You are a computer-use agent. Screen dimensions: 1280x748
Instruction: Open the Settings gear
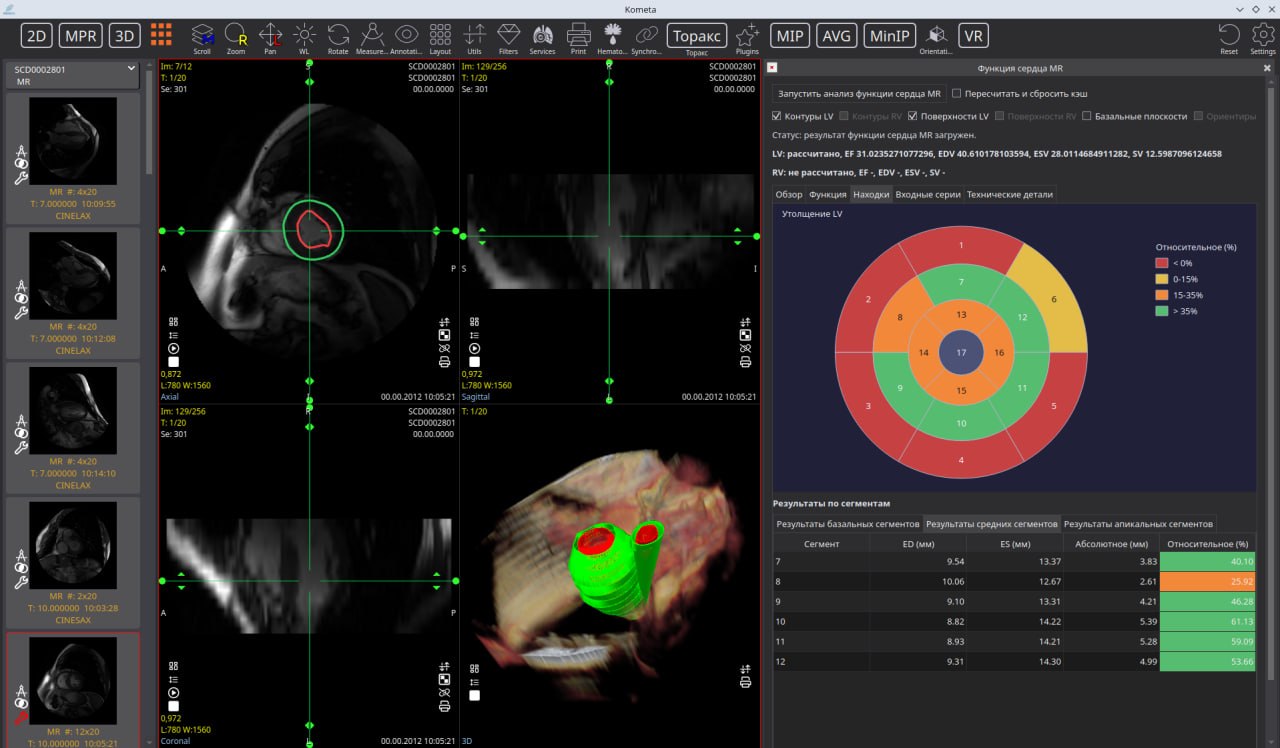pyautogui.click(x=1262, y=38)
